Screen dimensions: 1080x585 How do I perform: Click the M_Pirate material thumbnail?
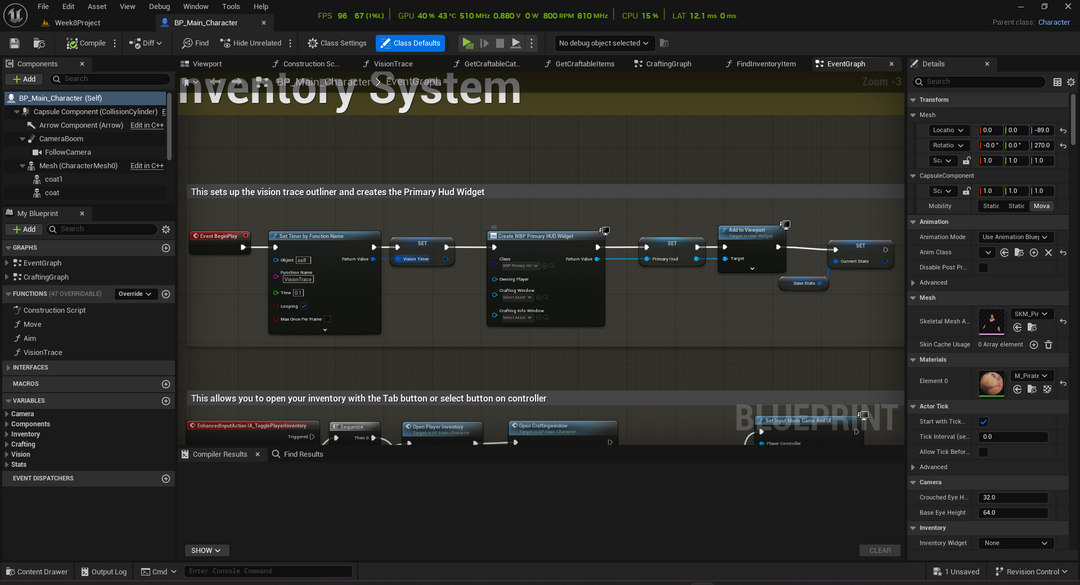point(991,382)
